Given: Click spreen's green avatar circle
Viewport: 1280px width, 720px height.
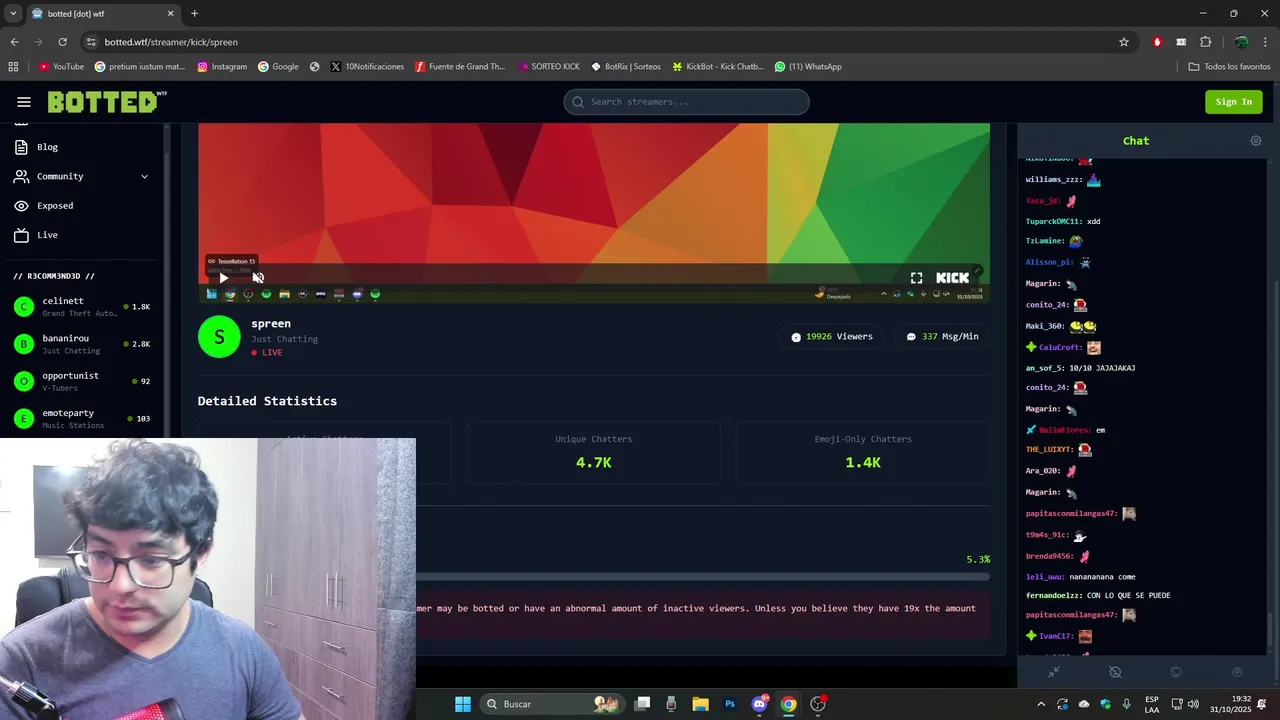Looking at the screenshot, I should (219, 337).
